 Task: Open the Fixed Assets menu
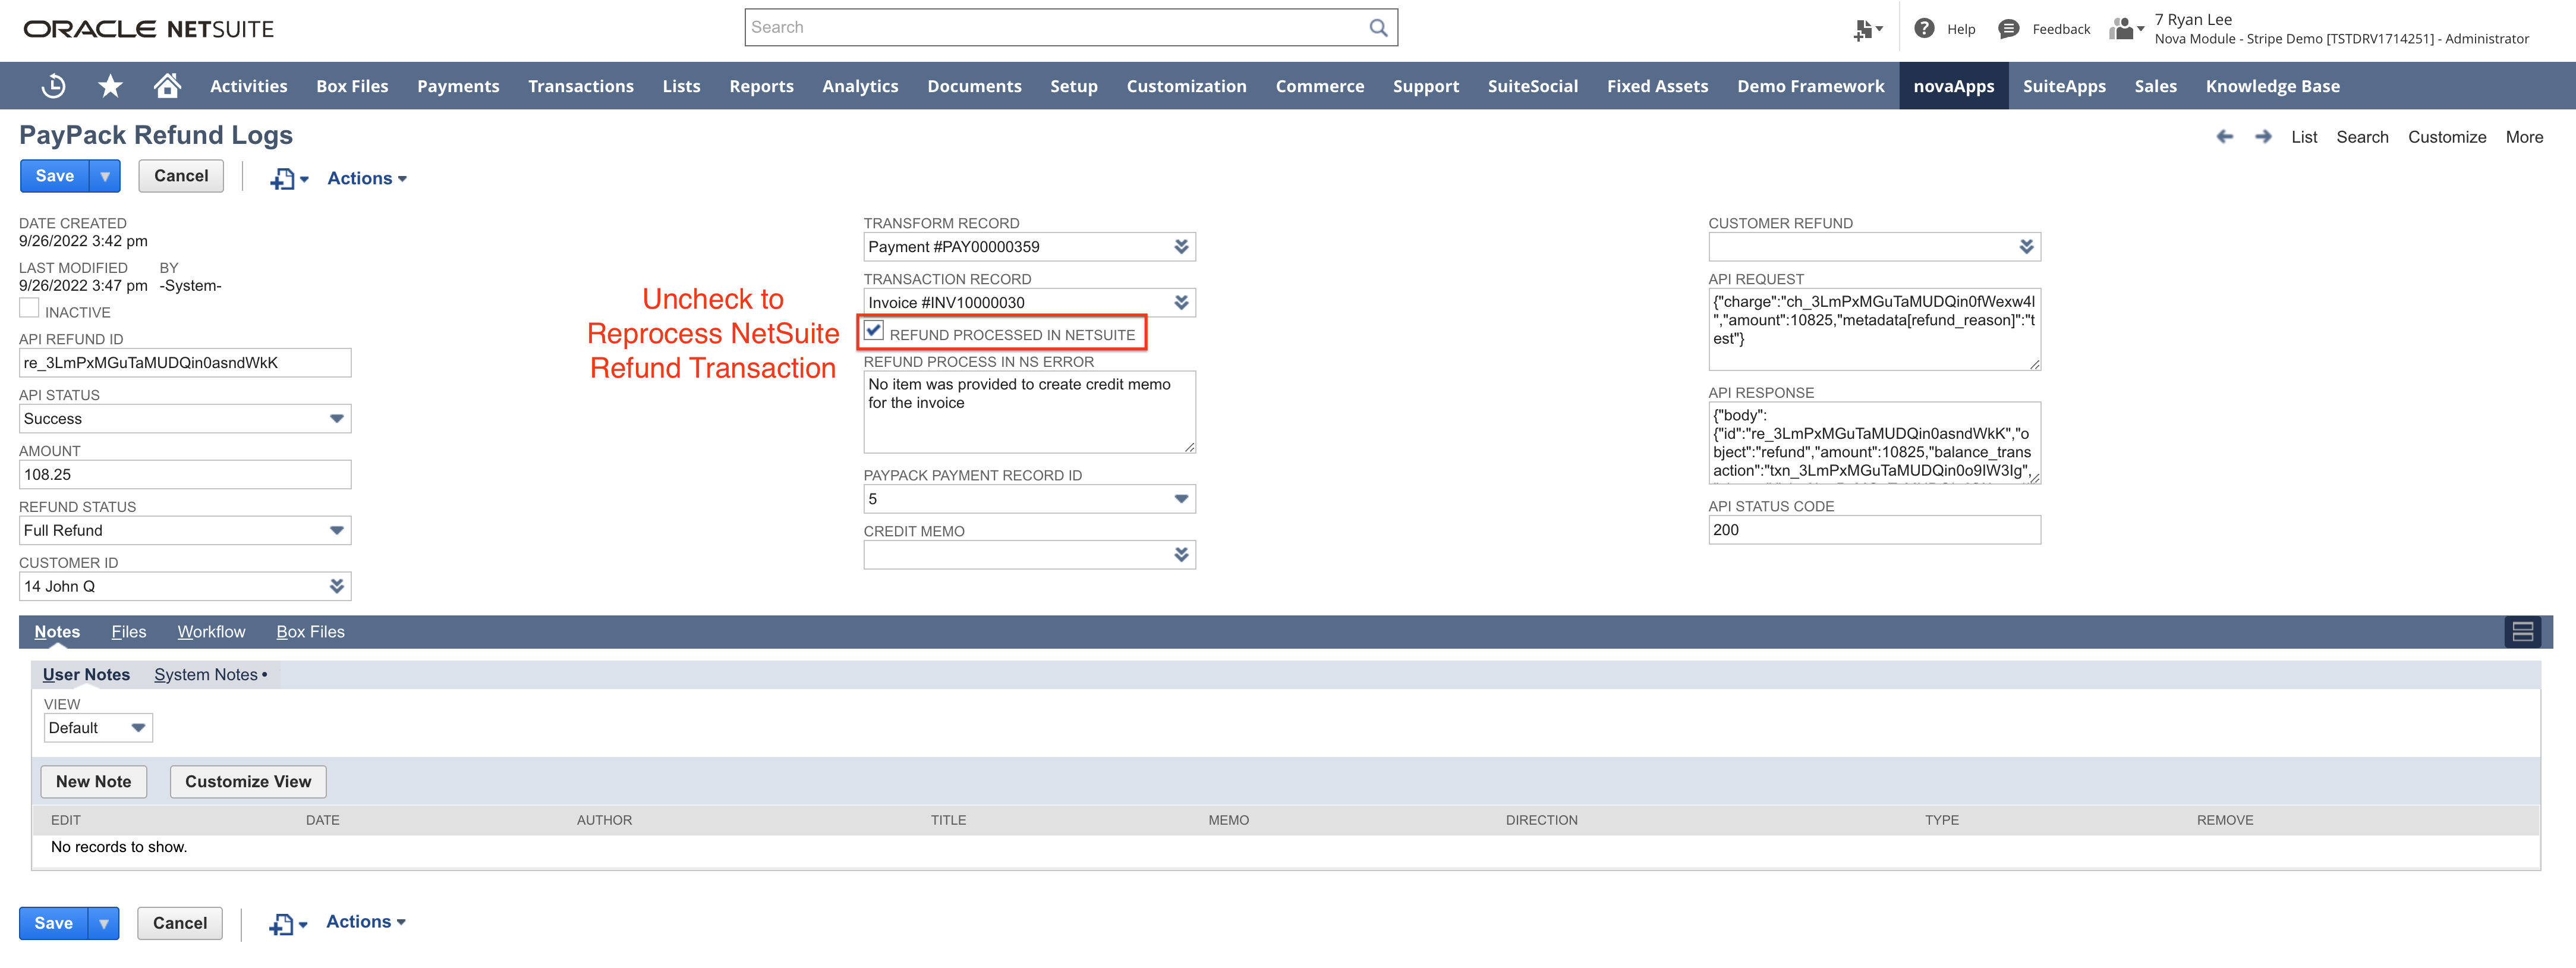tap(1657, 86)
